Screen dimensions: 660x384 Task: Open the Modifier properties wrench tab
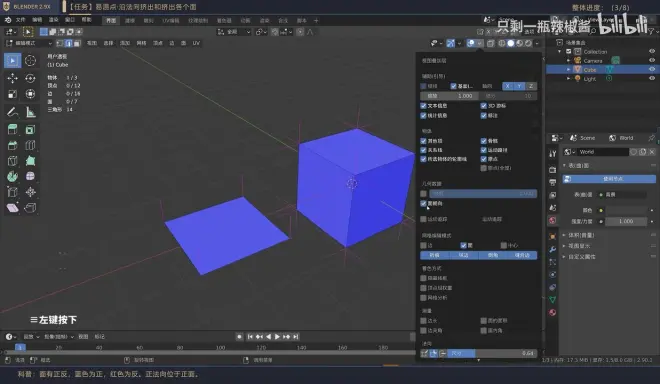(553, 249)
